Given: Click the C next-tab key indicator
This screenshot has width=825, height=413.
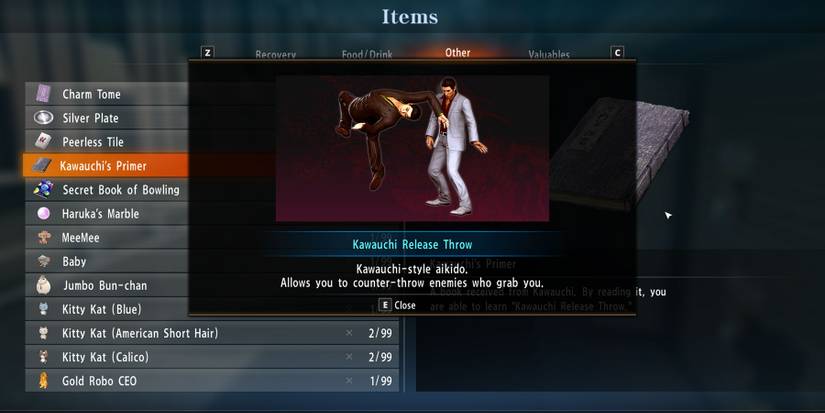Looking at the screenshot, I should [617, 53].
